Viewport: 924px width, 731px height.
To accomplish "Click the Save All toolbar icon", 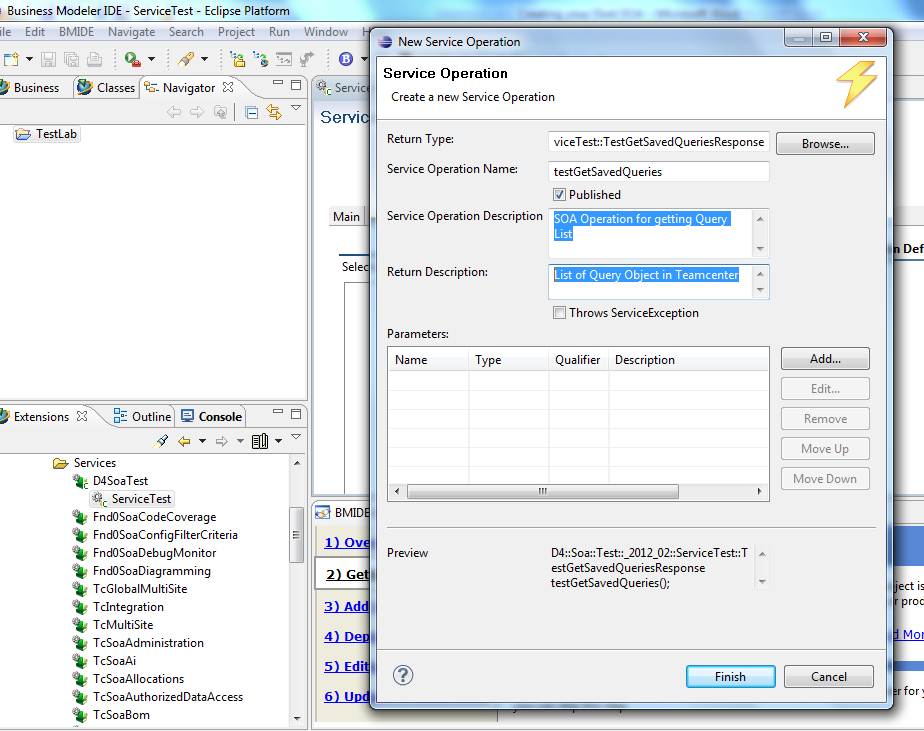I will point(71,59).
